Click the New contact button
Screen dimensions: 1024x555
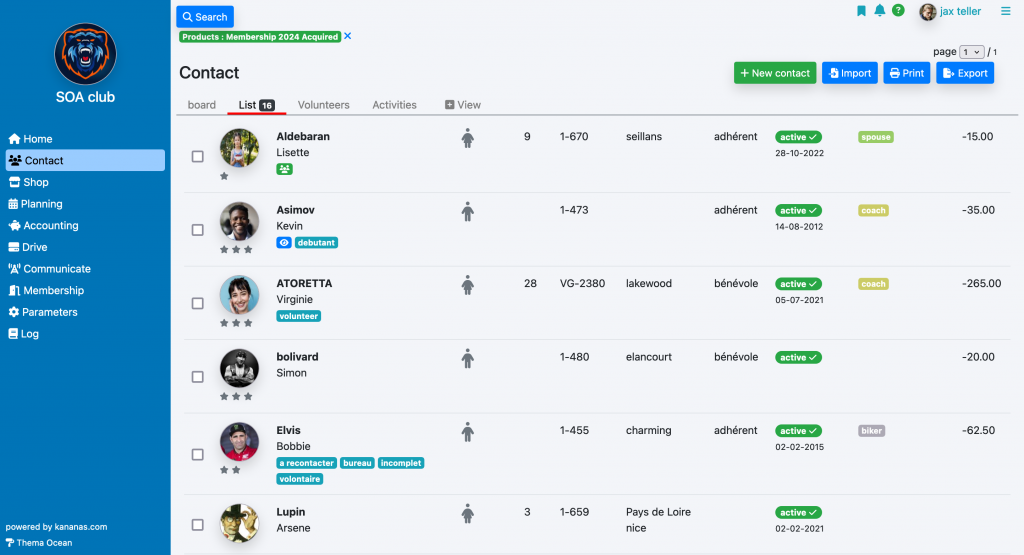[x=774, y=73]
